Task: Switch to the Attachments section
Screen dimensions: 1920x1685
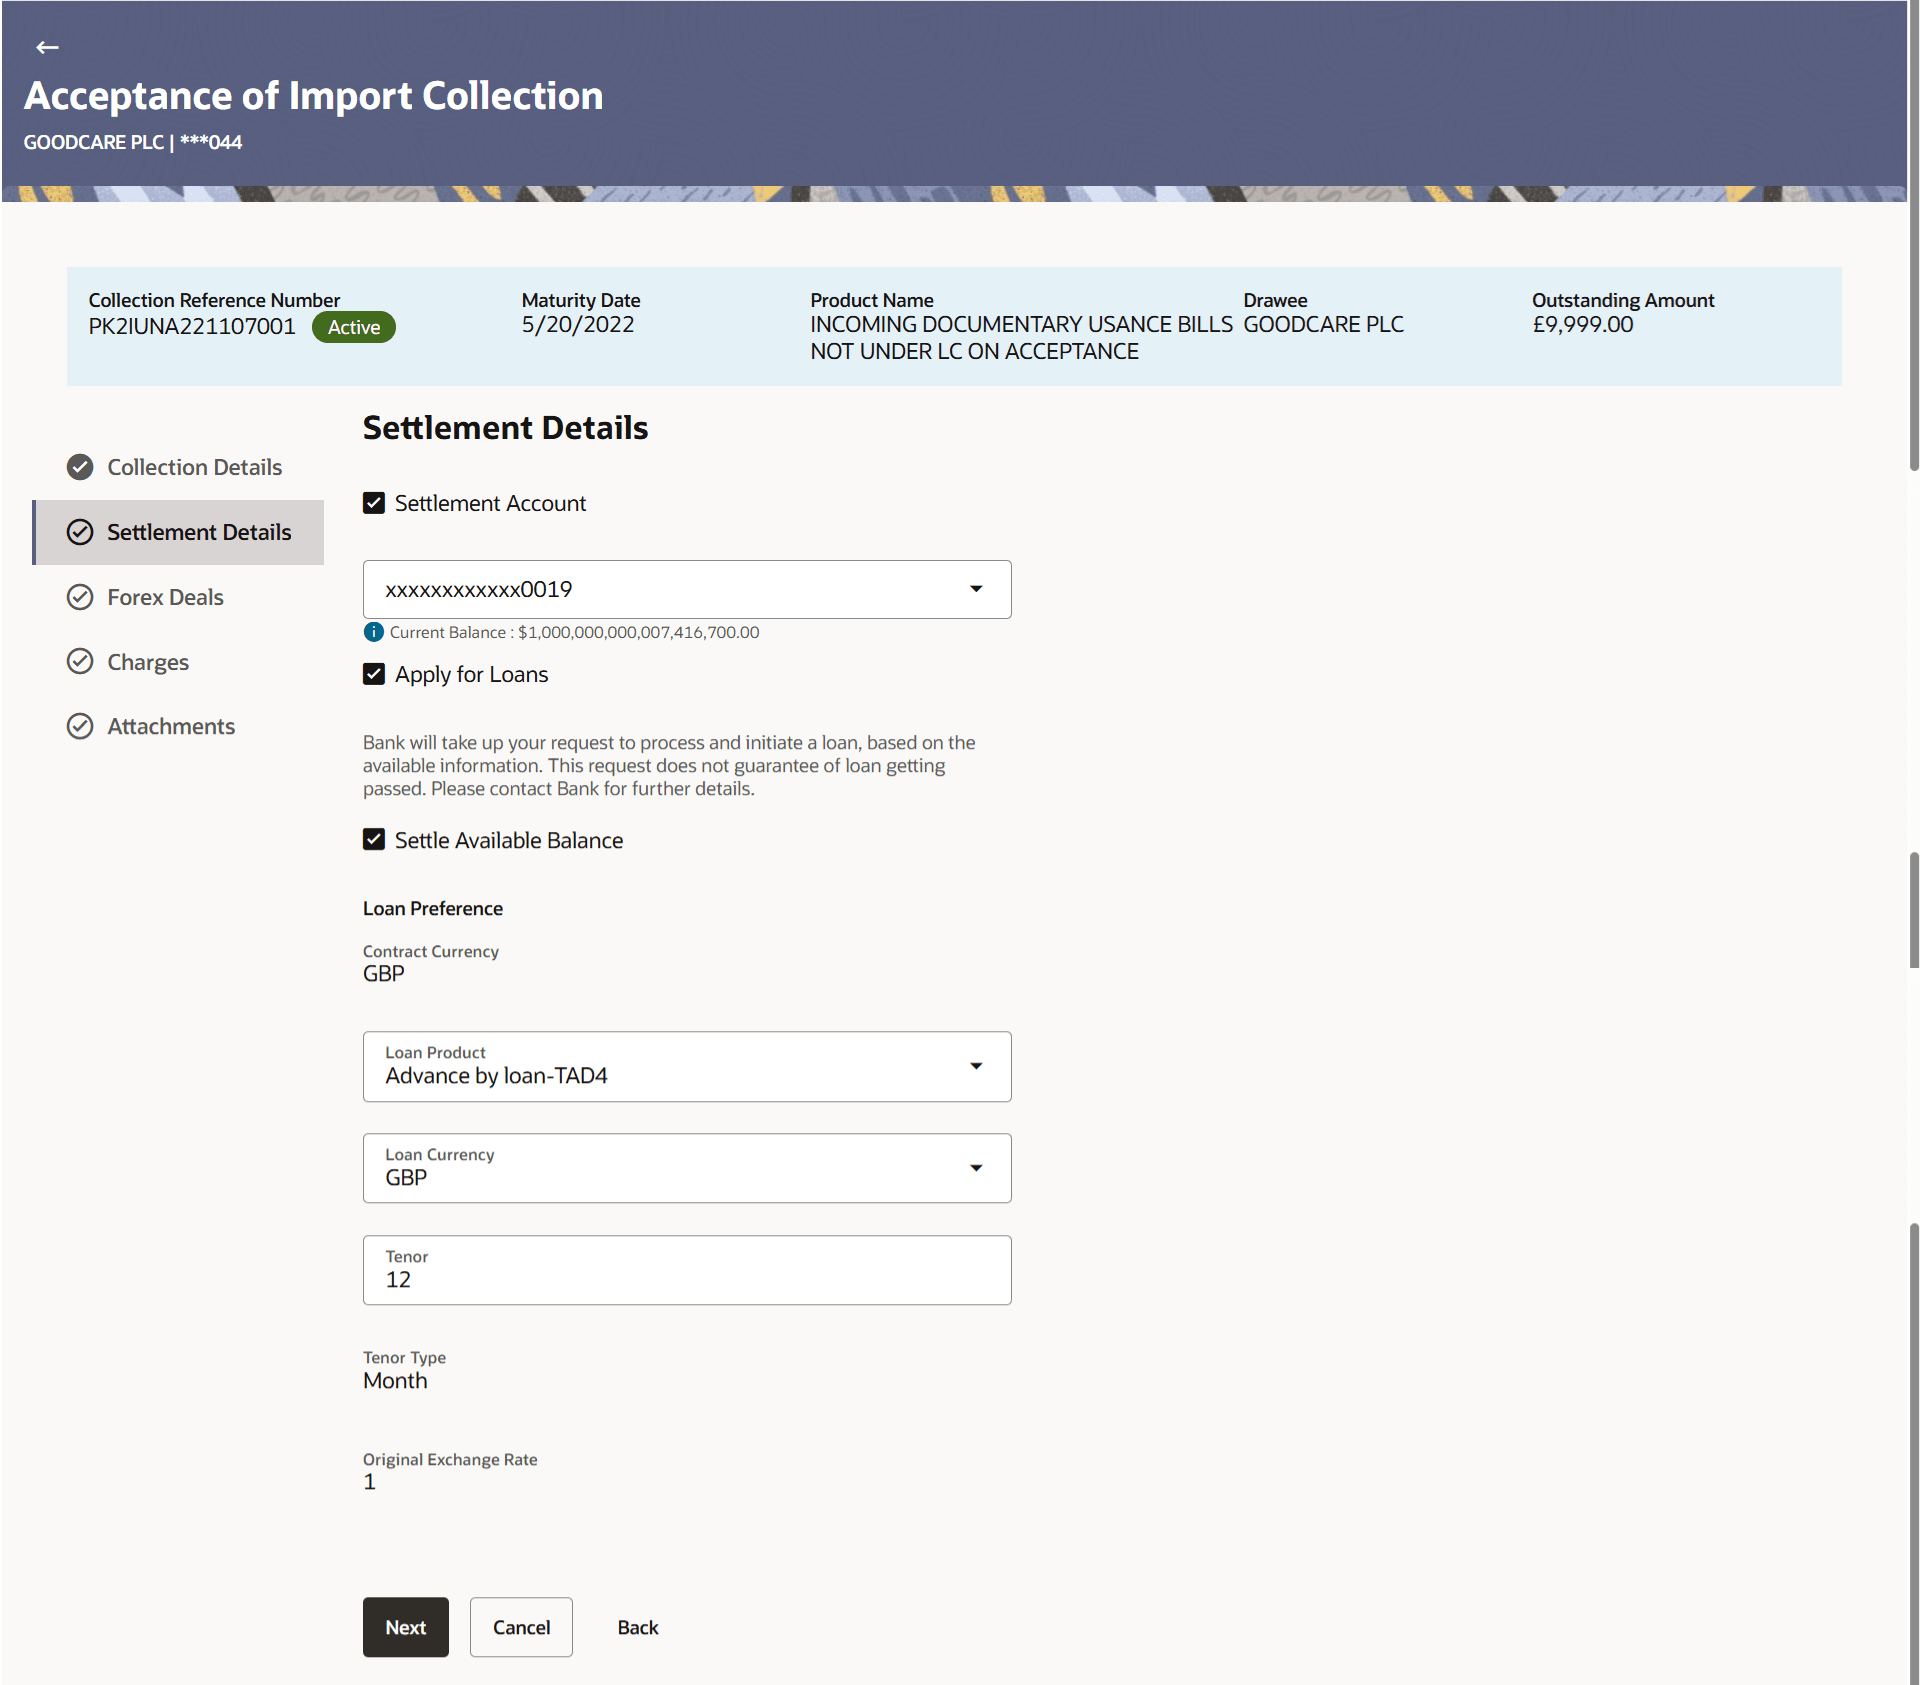Action: 171,726
